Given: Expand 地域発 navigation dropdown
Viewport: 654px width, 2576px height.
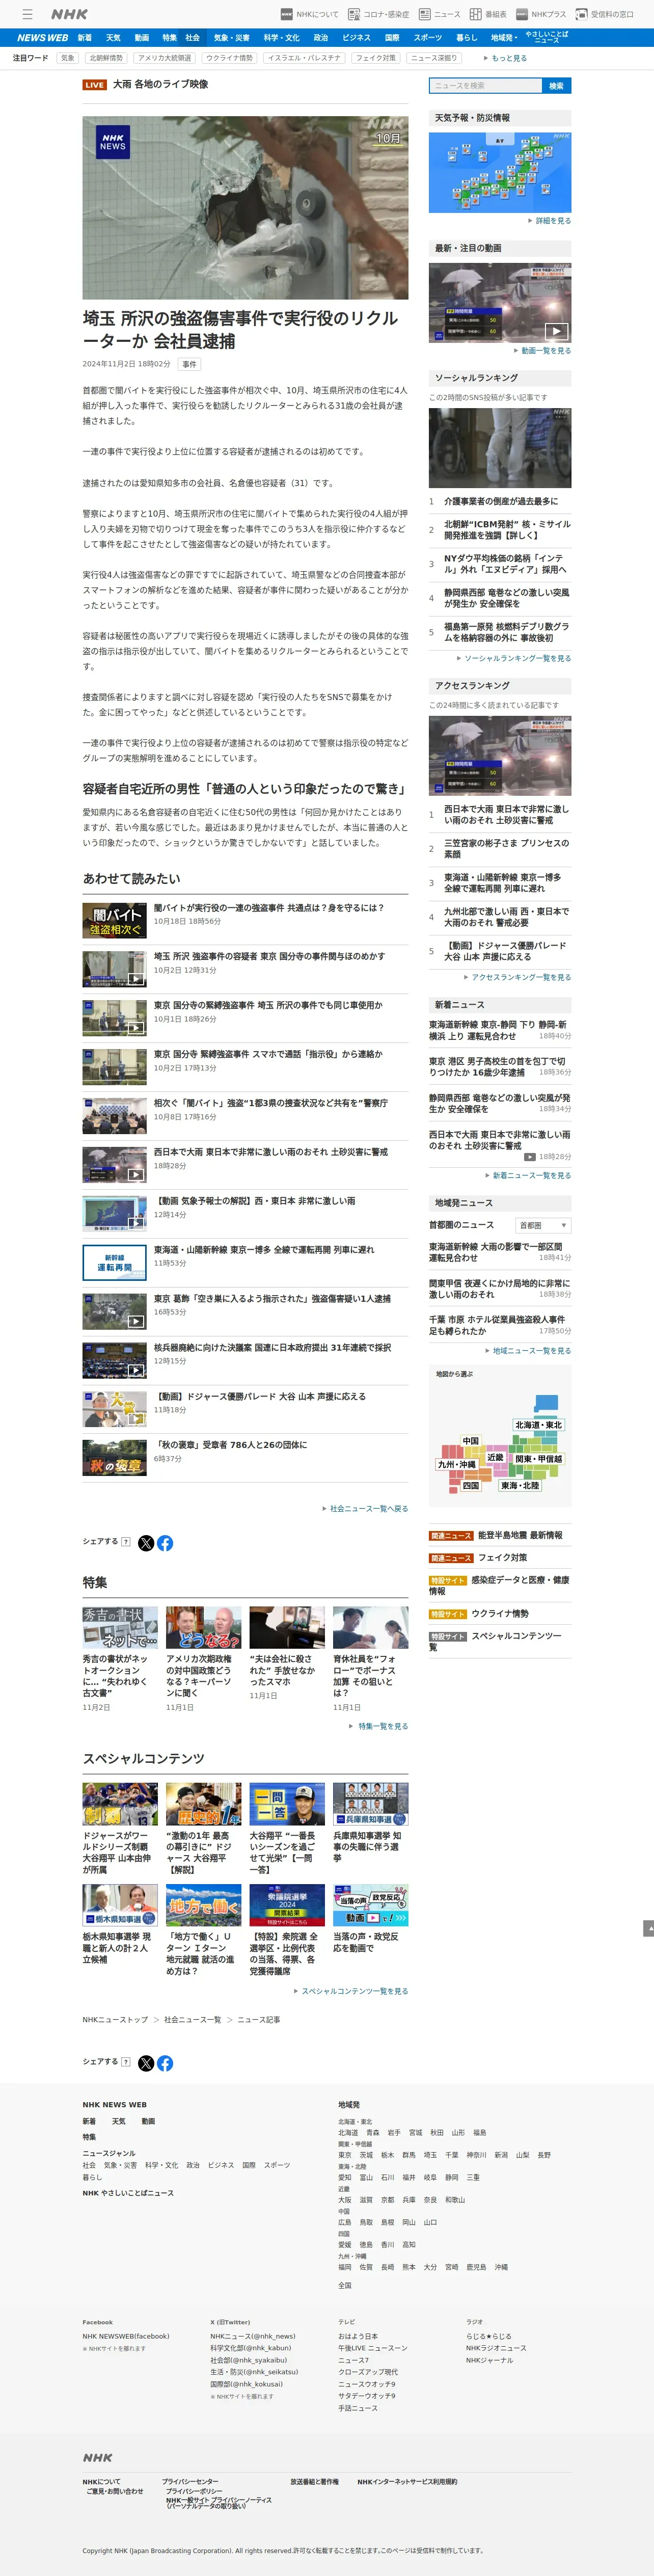Looking at the screenshot, I should (504, 37).
